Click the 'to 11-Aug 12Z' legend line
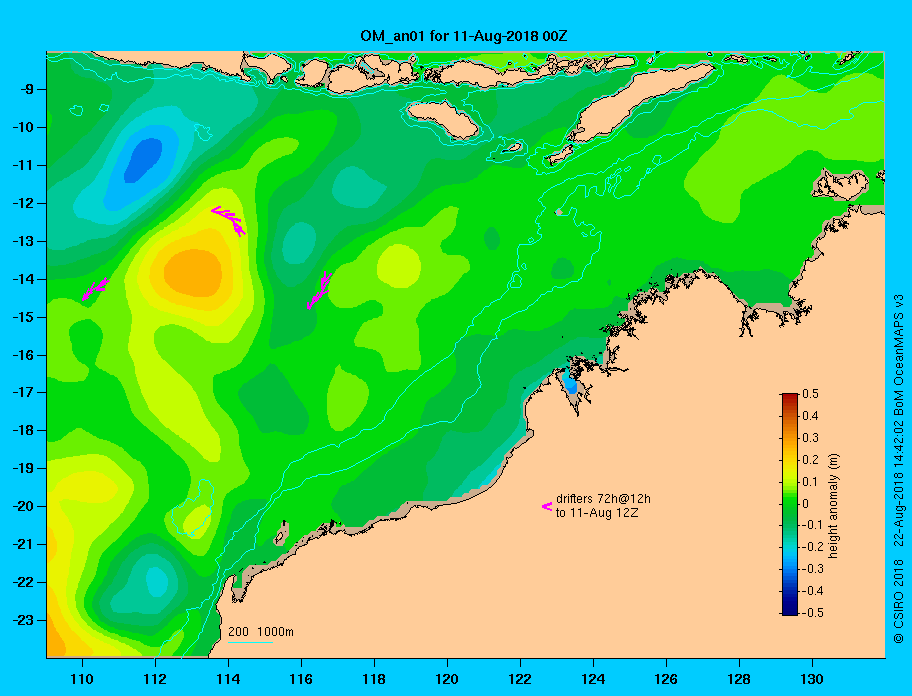912x696 pixels. click(x=597, y=513)
